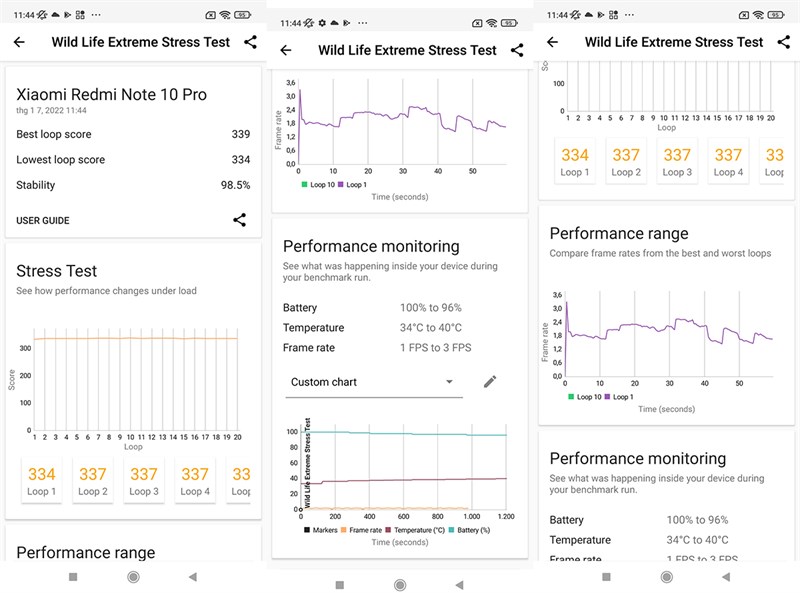Tap the back arrow on the middle screenshot
The width and height of the screenshot is (800, 593).
(x=287, y=50)
